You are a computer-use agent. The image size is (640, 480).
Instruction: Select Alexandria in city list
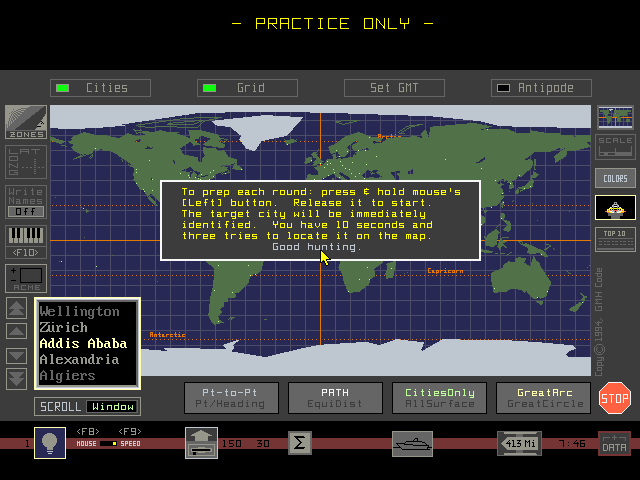(x=79, y=360)
